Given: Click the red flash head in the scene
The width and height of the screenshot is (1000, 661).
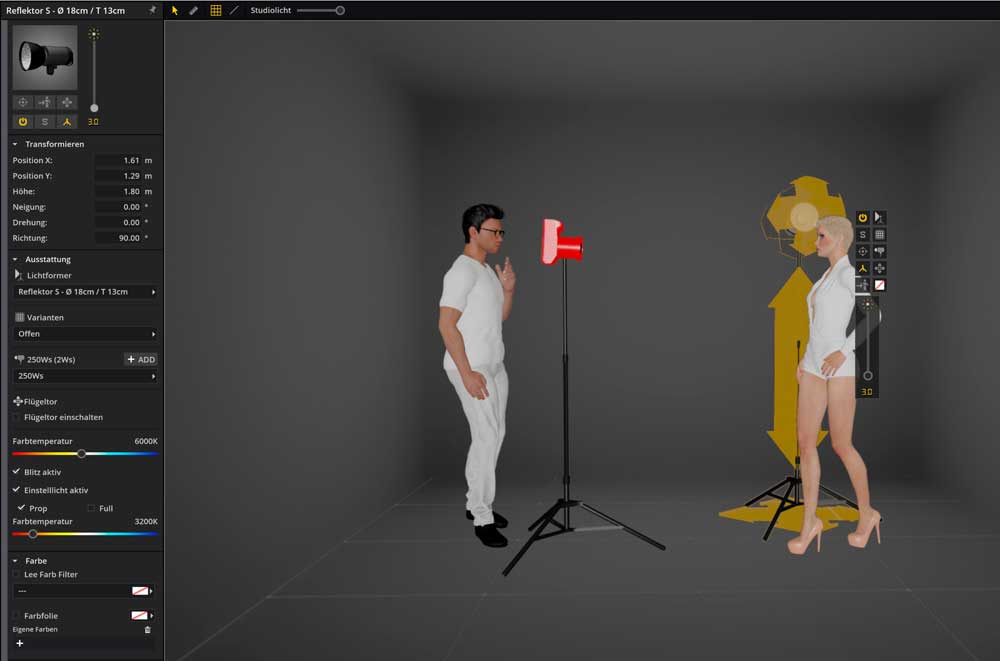Looking at the screenshot, I should tap(561, 241).
